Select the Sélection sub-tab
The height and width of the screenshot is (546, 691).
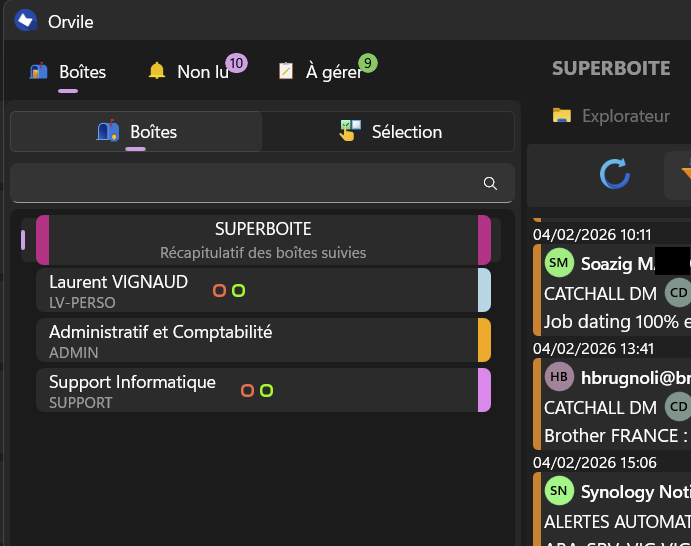390,132
